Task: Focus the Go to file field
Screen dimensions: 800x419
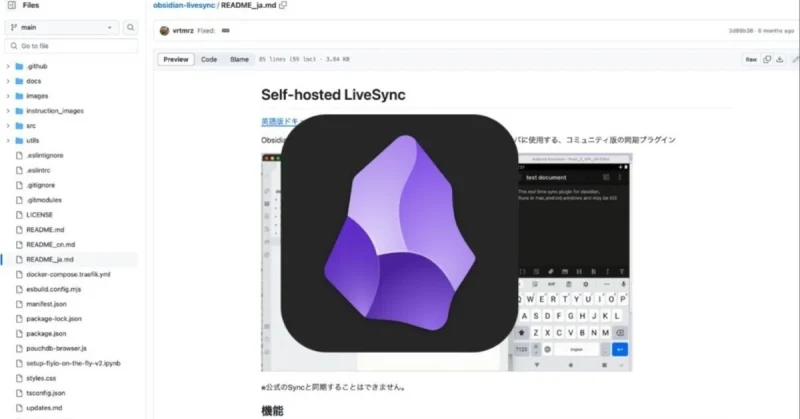Action: [x=71, y=46]
